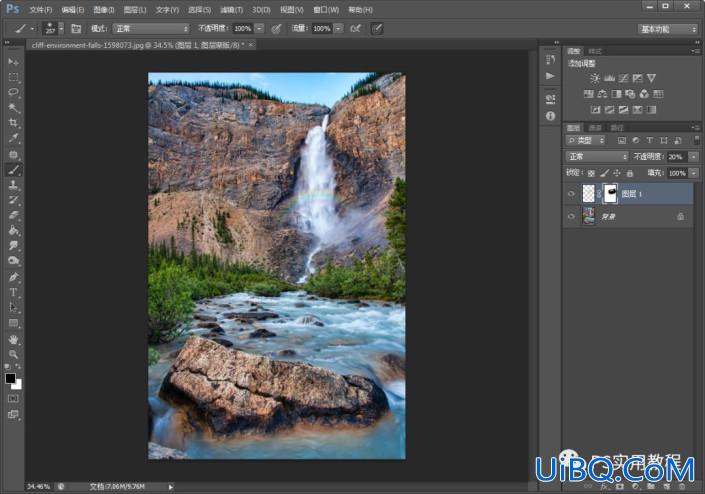Add a Color Balance adjustment
This screenshot has width=705, height=494.
click(x=602, y=94)
